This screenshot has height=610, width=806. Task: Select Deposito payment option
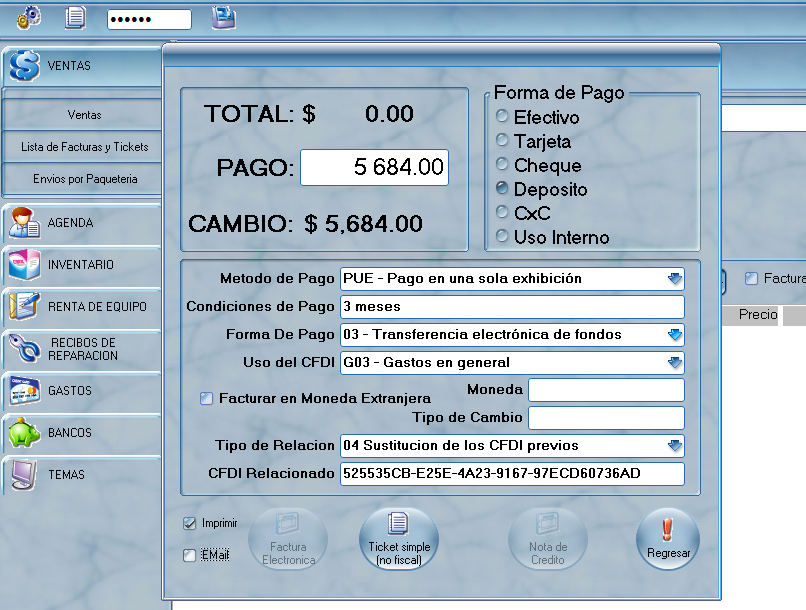(502, 189)
